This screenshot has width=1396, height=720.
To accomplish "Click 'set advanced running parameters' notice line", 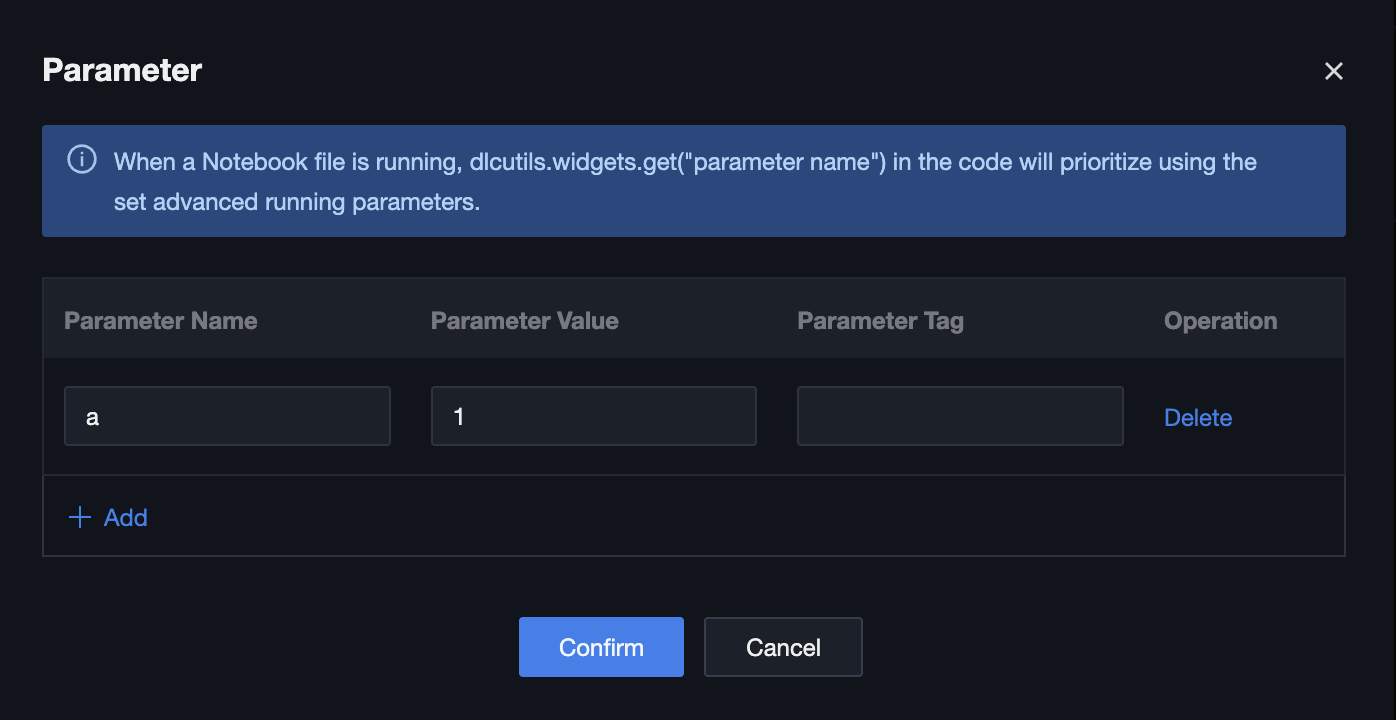I will [297, 202].
